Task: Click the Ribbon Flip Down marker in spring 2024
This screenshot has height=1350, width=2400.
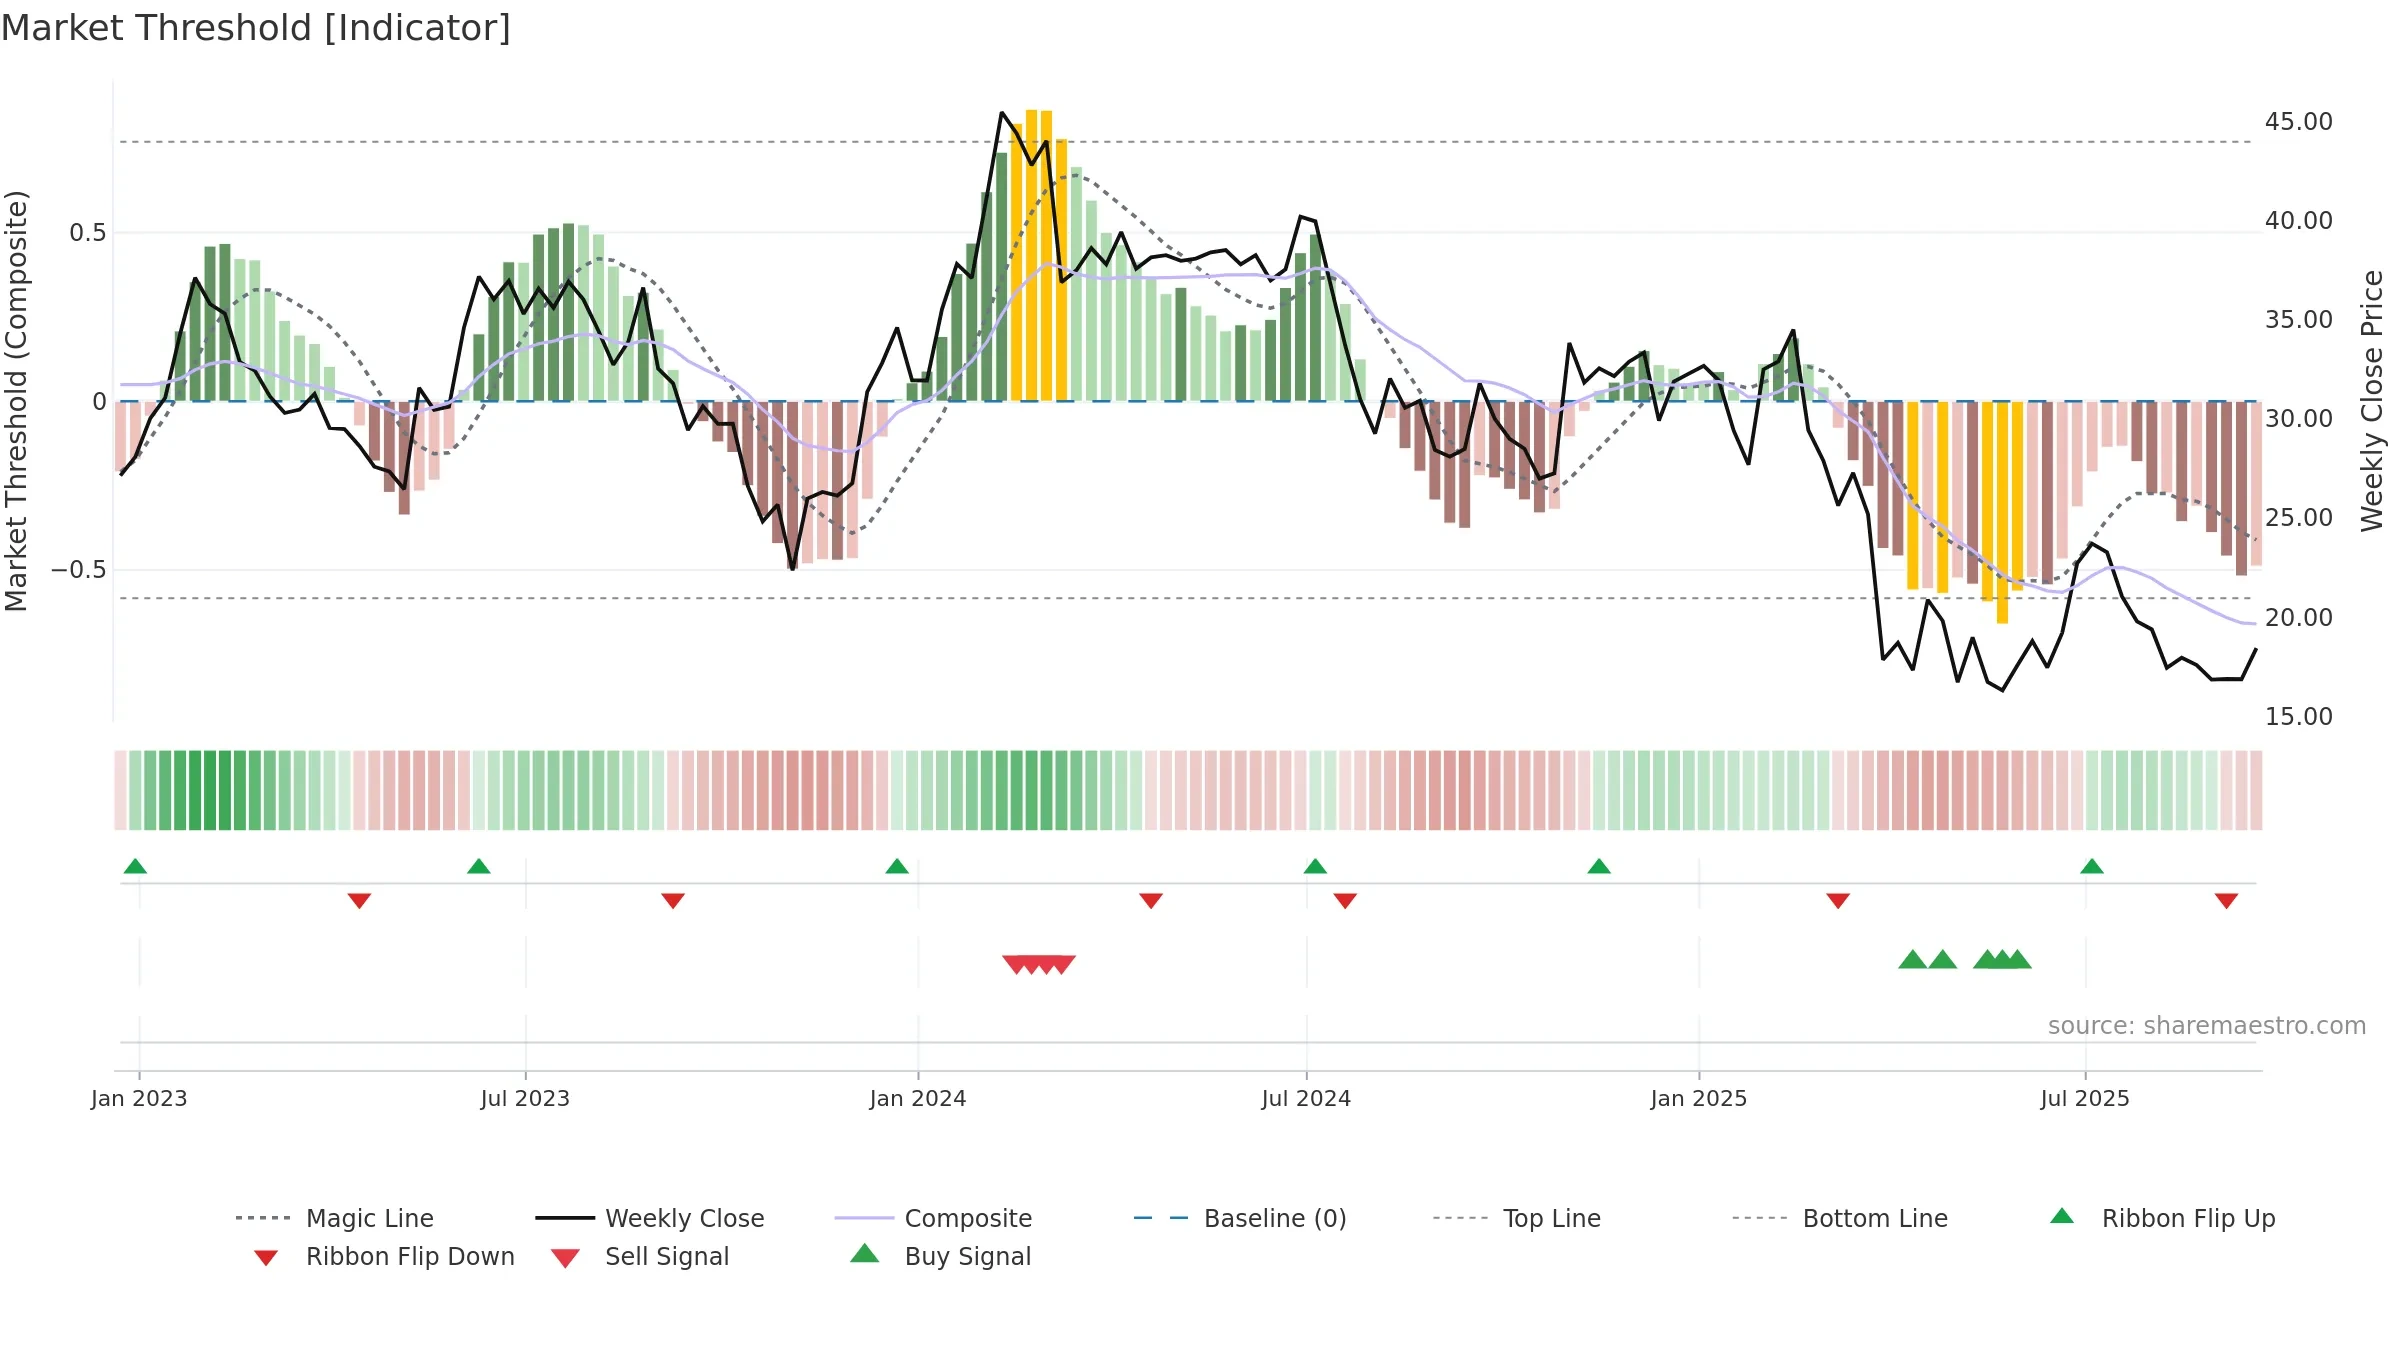Action: coord(1151,901)
